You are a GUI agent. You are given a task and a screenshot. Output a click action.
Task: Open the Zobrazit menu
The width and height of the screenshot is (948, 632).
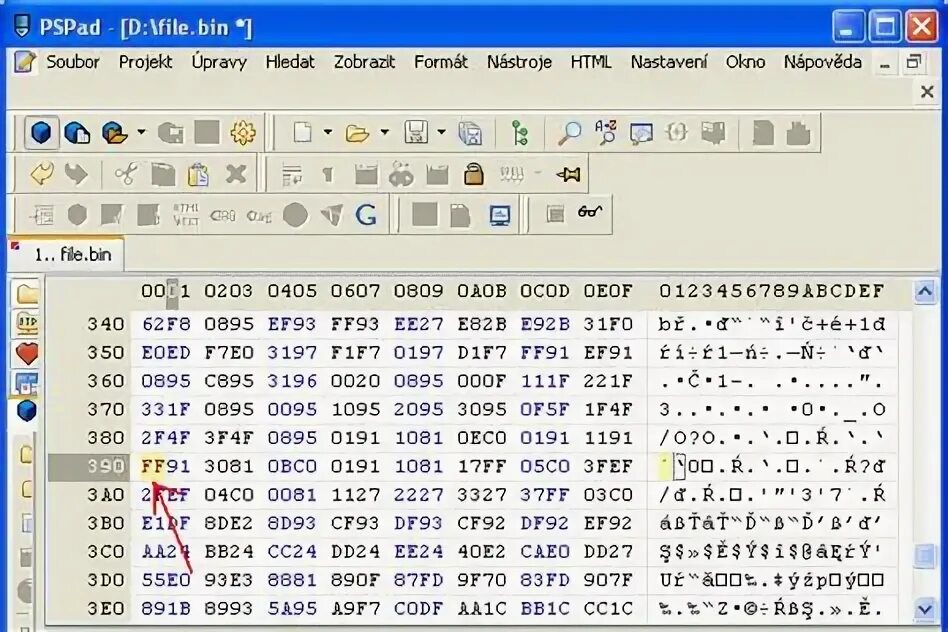[364, 62]
